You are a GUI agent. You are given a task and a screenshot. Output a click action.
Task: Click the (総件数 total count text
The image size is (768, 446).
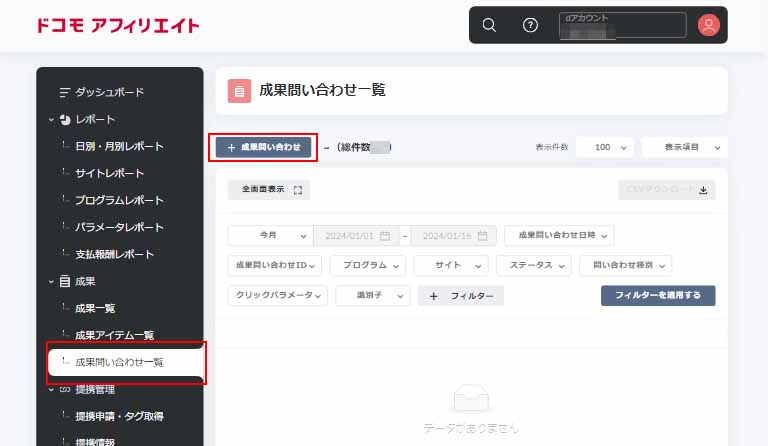(353, 147)
